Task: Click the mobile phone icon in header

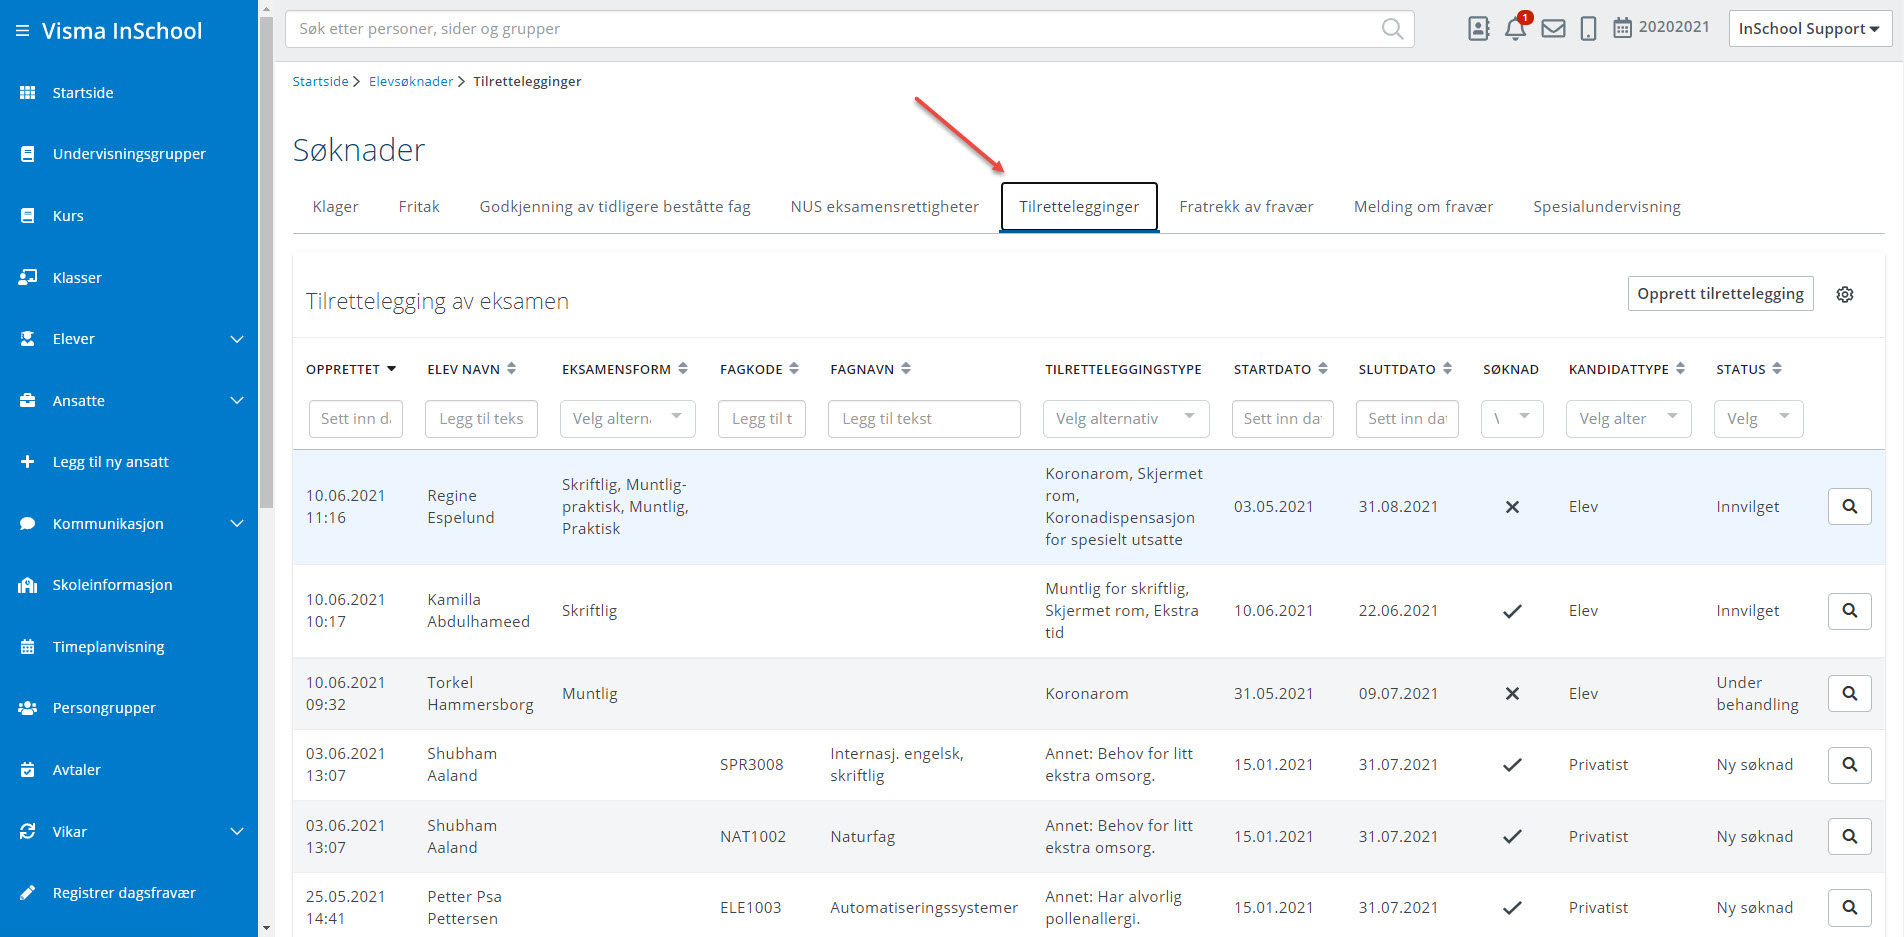Action: (1588, 29)
